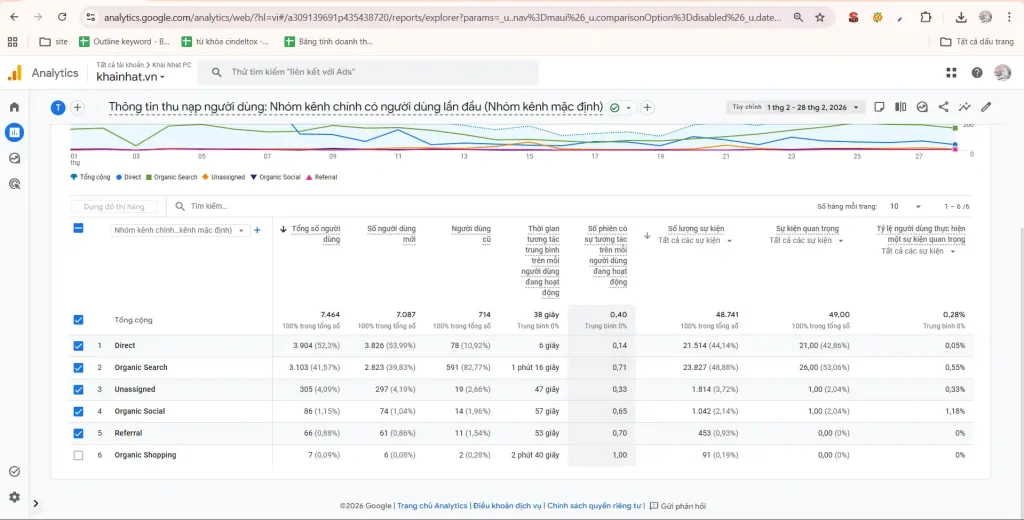Toggle Direct series in chart legend
The image size is (1024, 520).
tap(128, 177)
